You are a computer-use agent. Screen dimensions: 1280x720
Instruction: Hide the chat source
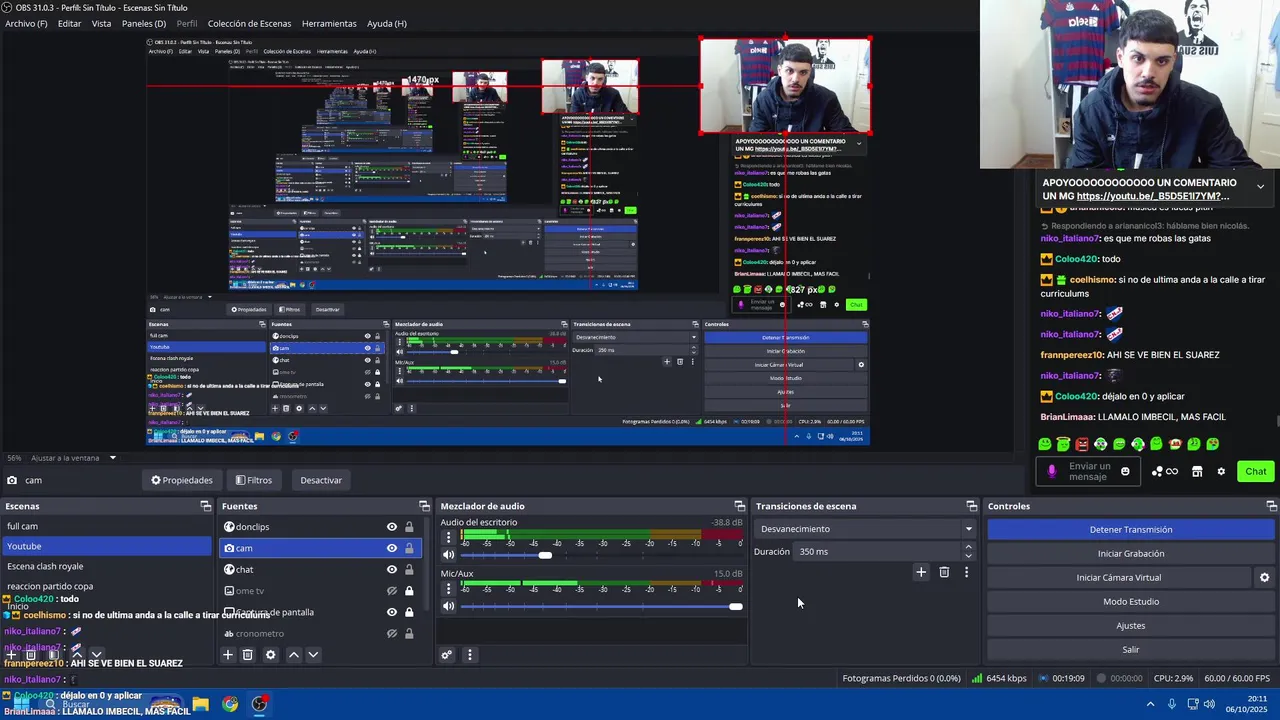[392, 569]
